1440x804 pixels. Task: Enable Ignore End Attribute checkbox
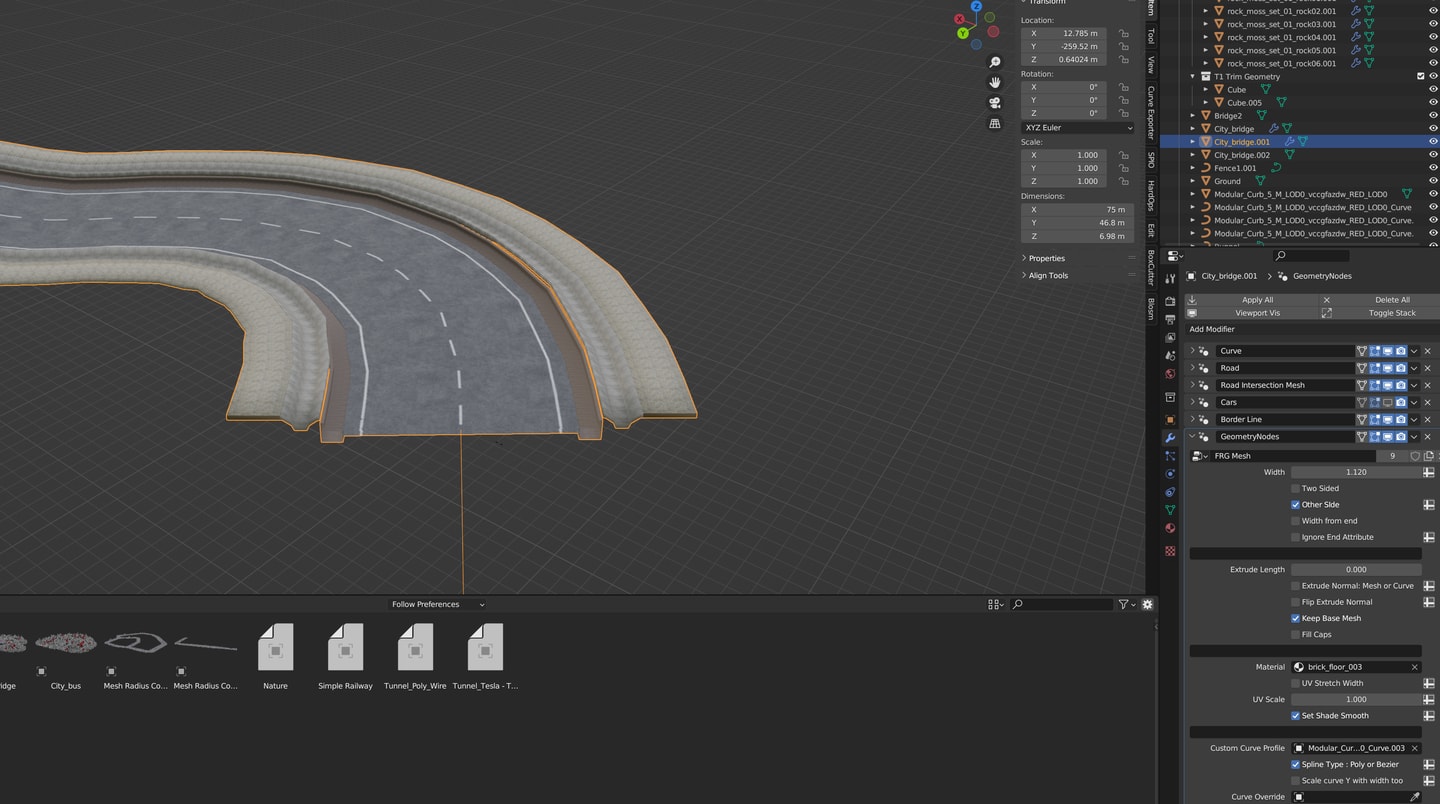click(1295, 537)
